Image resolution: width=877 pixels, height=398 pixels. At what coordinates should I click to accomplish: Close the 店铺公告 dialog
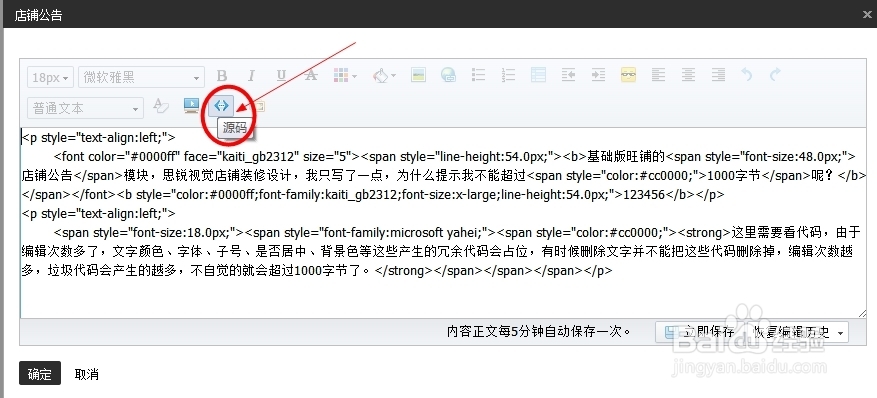867,15
